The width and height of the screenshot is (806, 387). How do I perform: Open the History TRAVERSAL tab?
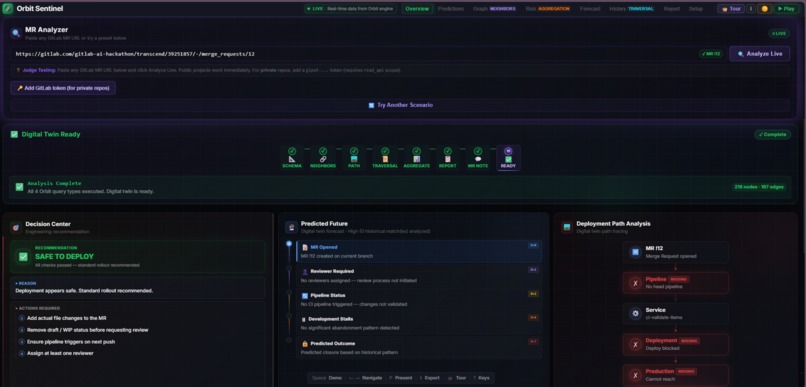pyautogui.click(x=631, y=9)
